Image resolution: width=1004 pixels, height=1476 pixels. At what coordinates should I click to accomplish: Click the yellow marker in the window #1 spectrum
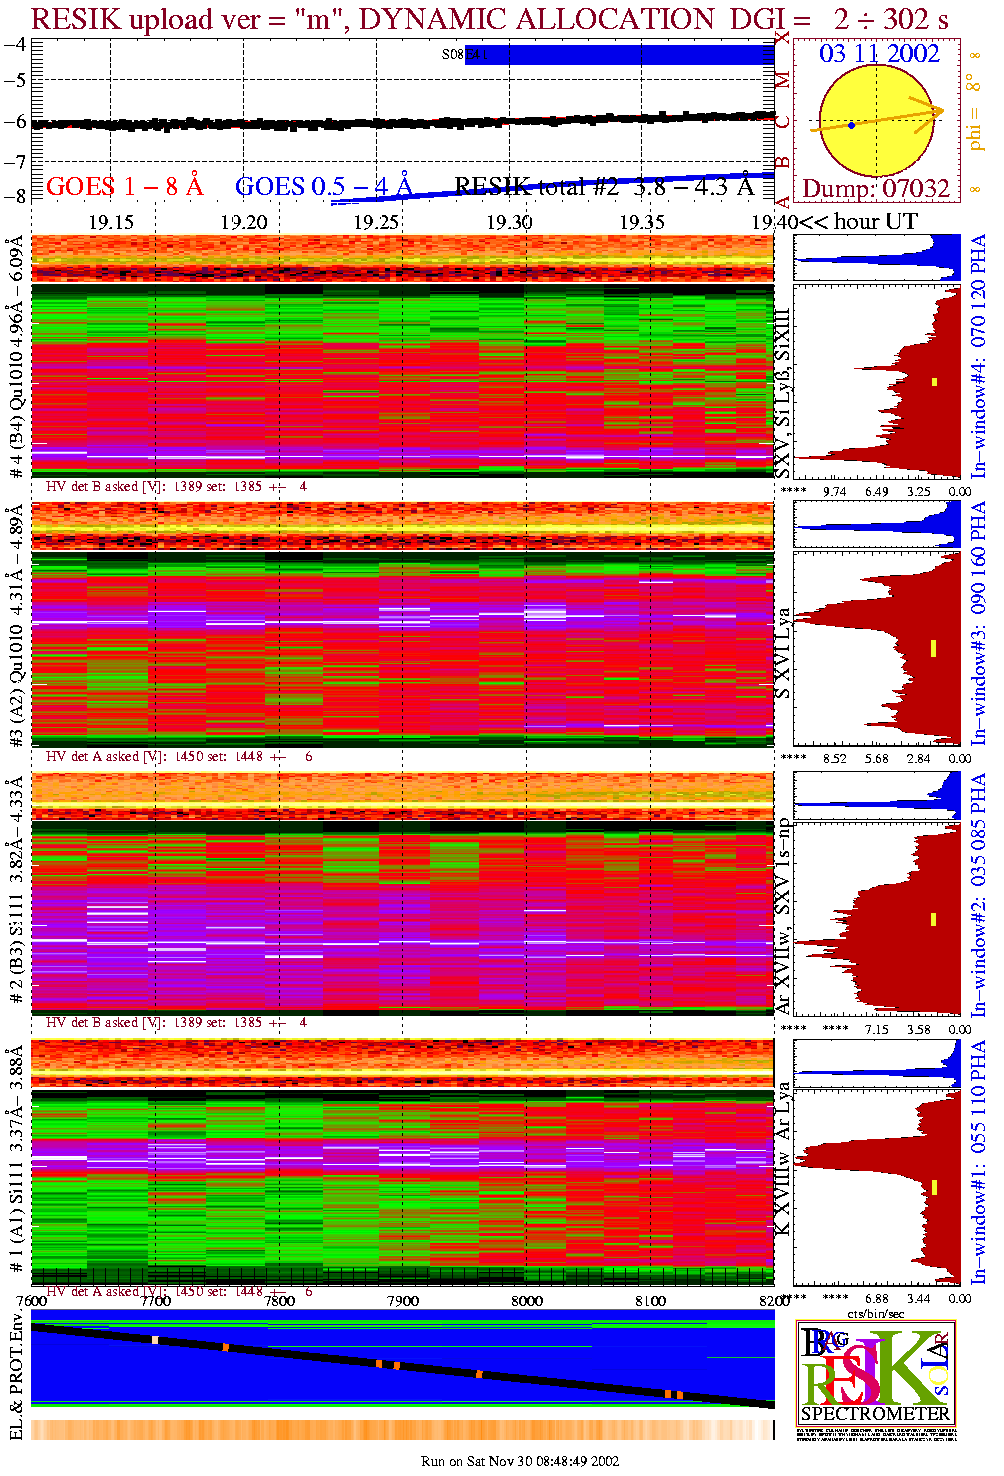coord(934,1187)
